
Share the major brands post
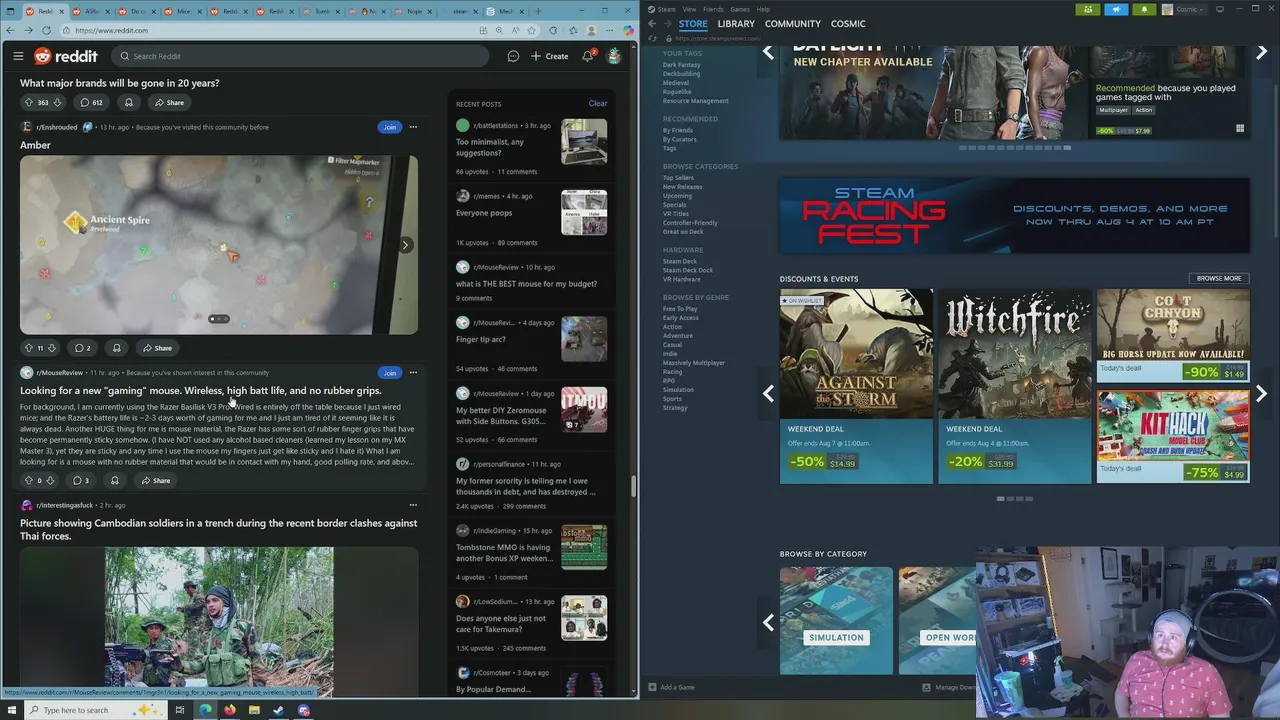tap(169, 102)
